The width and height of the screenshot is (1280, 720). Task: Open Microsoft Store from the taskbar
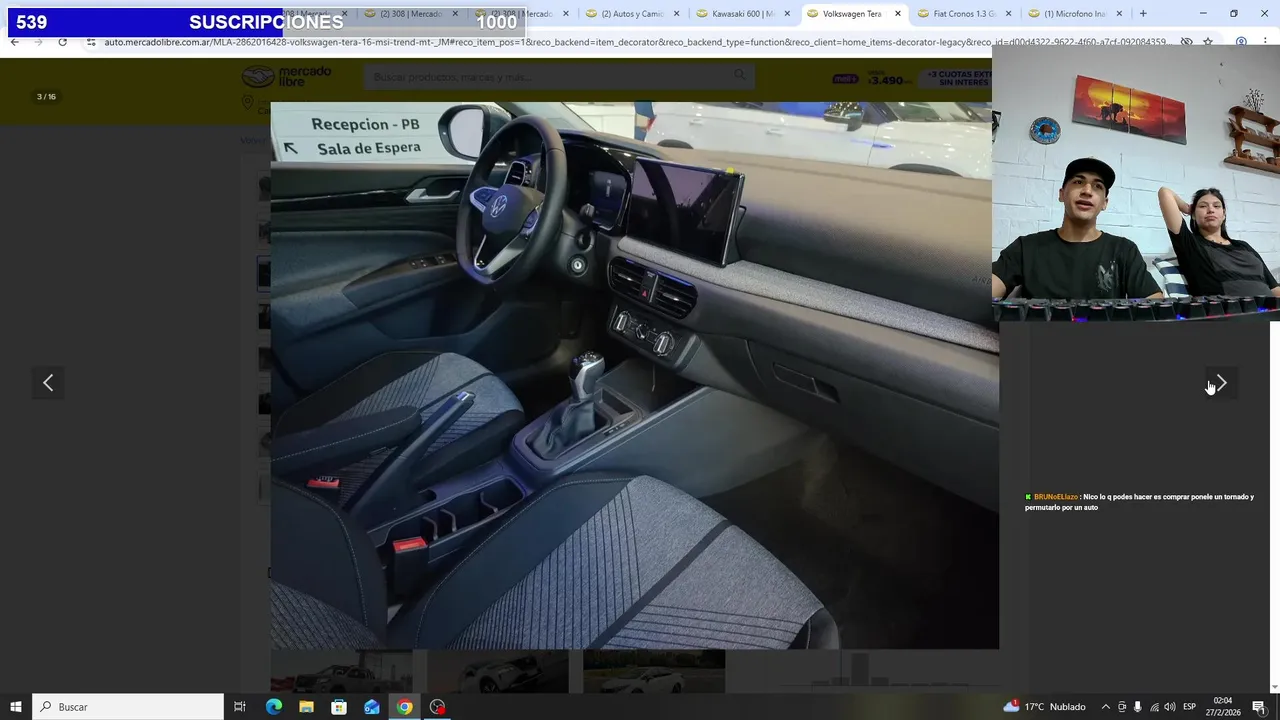[x=339, y=707]
